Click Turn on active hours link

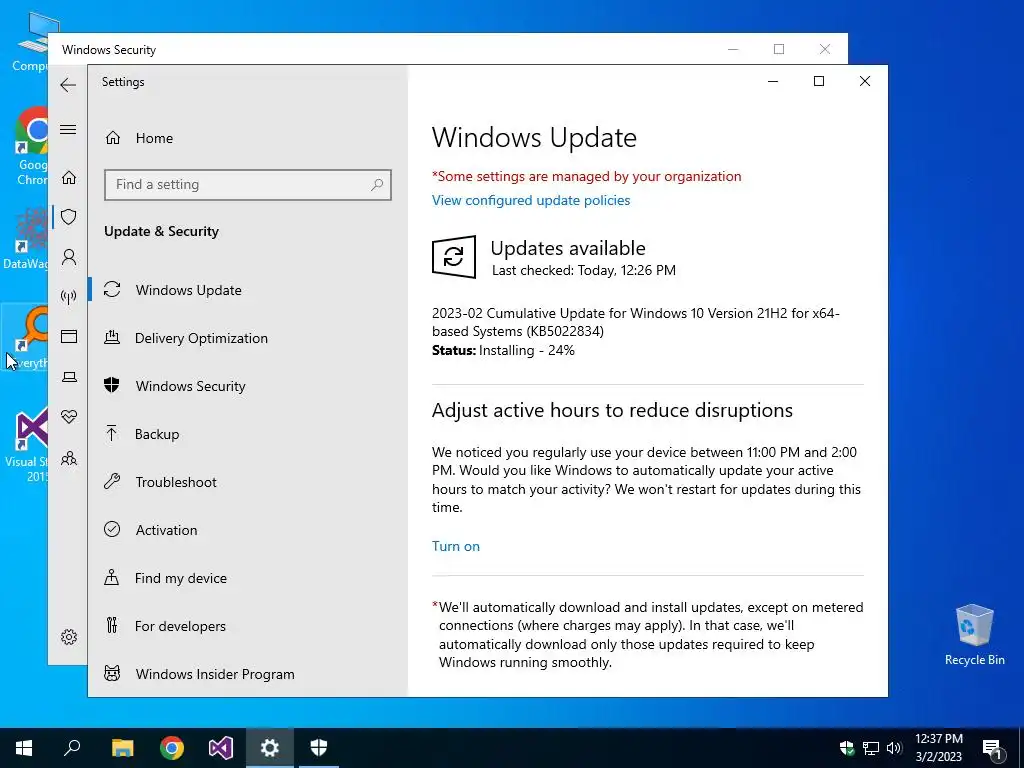point(456,546)
